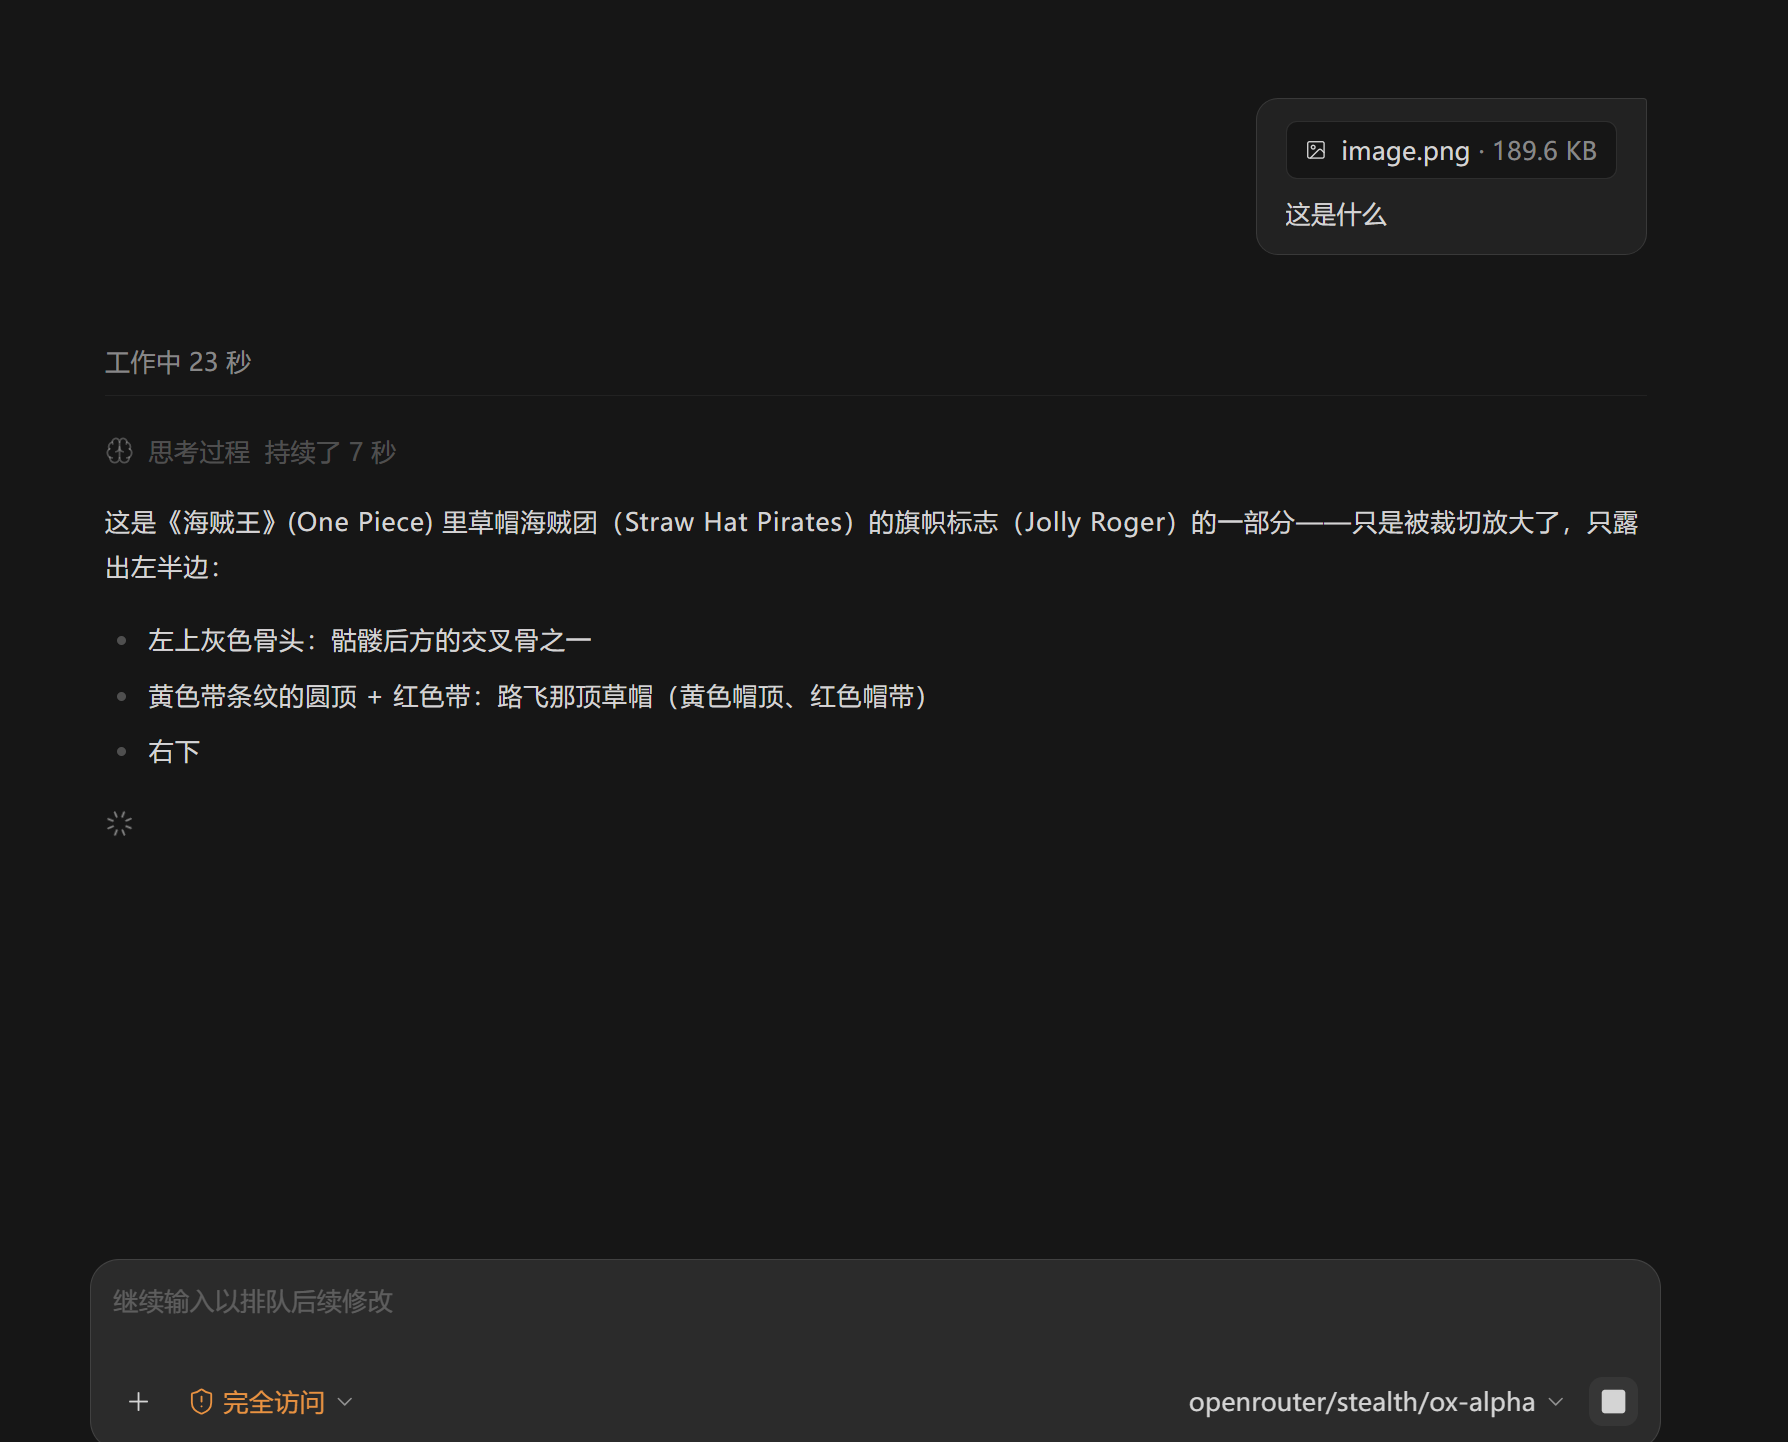Click the 189.6 KB file size label
Image resolution: width=1788 pixels, height=1442 pixels.
coord(1544,151)
